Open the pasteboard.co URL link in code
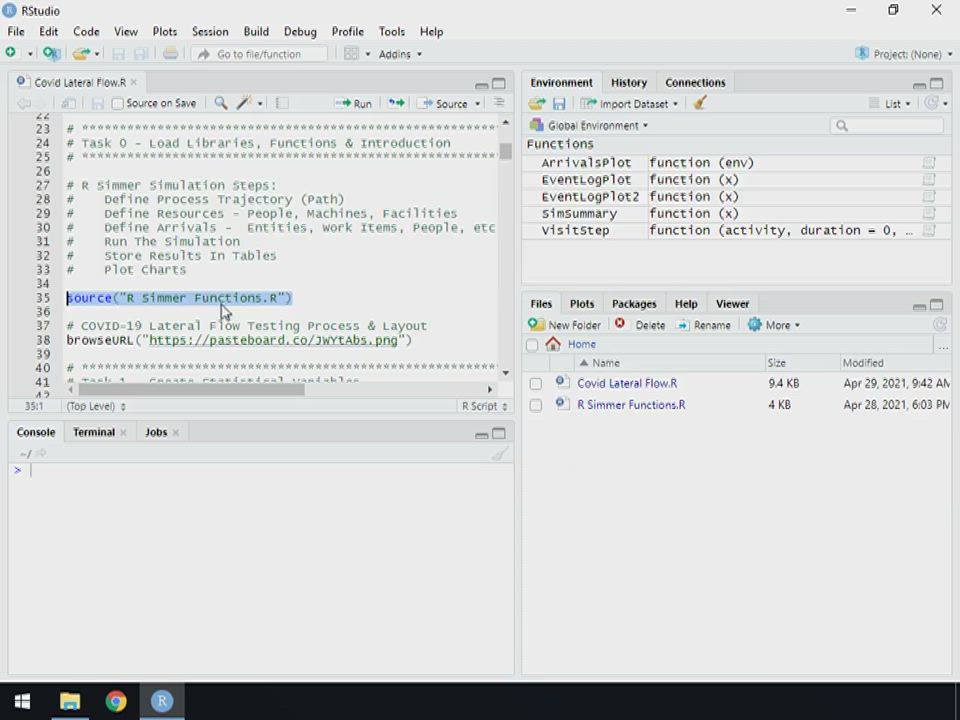 [x=273, y=340]
